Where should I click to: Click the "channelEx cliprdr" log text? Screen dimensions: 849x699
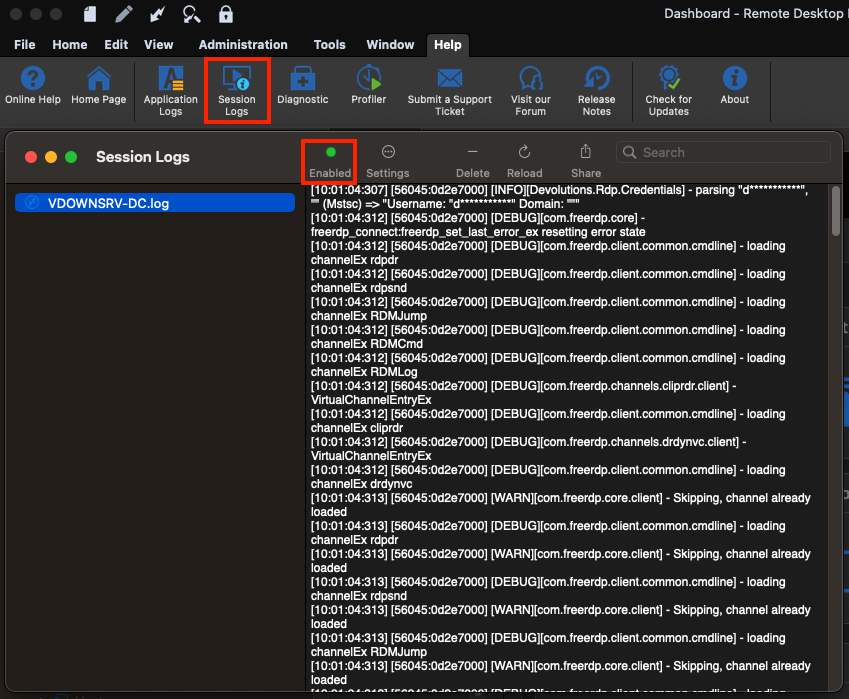tap(356, 428)
